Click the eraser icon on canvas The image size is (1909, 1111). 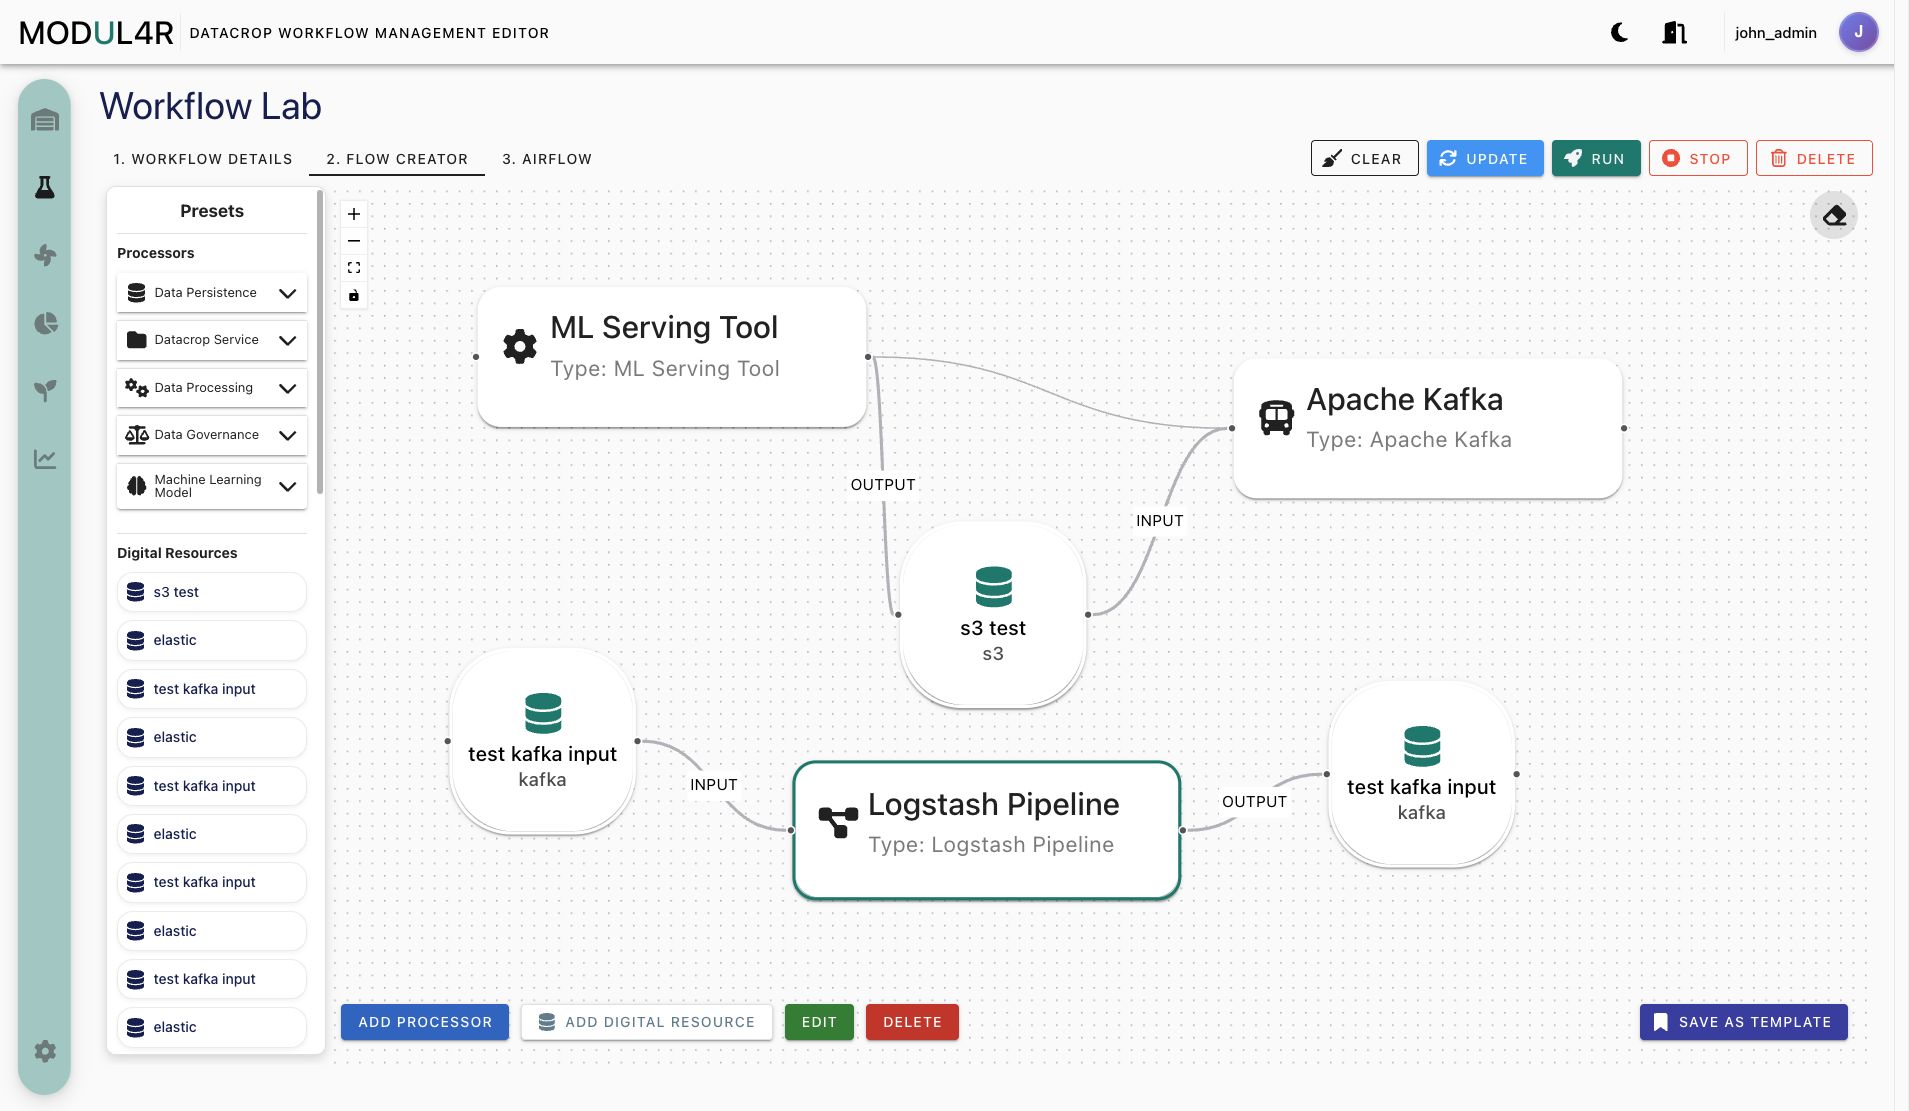coord(1834,215)
